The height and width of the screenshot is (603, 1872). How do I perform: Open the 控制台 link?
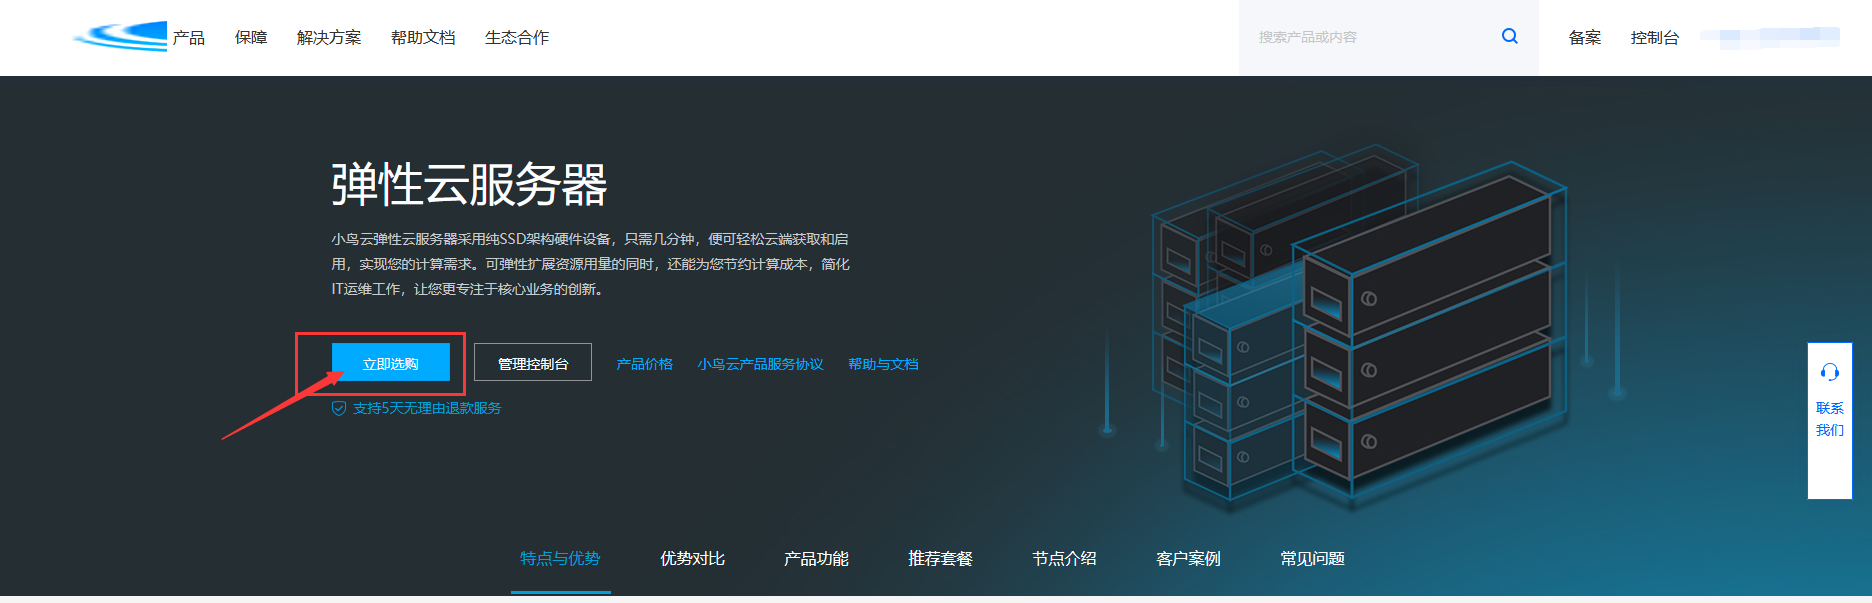tap(1655, 37)
